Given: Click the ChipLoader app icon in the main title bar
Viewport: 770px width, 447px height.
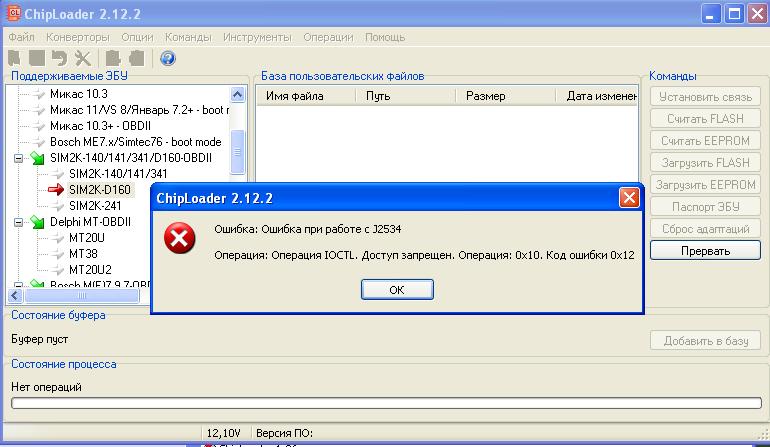Looking at the screenshot, I should pyautogui.click(x=13, y=13).
